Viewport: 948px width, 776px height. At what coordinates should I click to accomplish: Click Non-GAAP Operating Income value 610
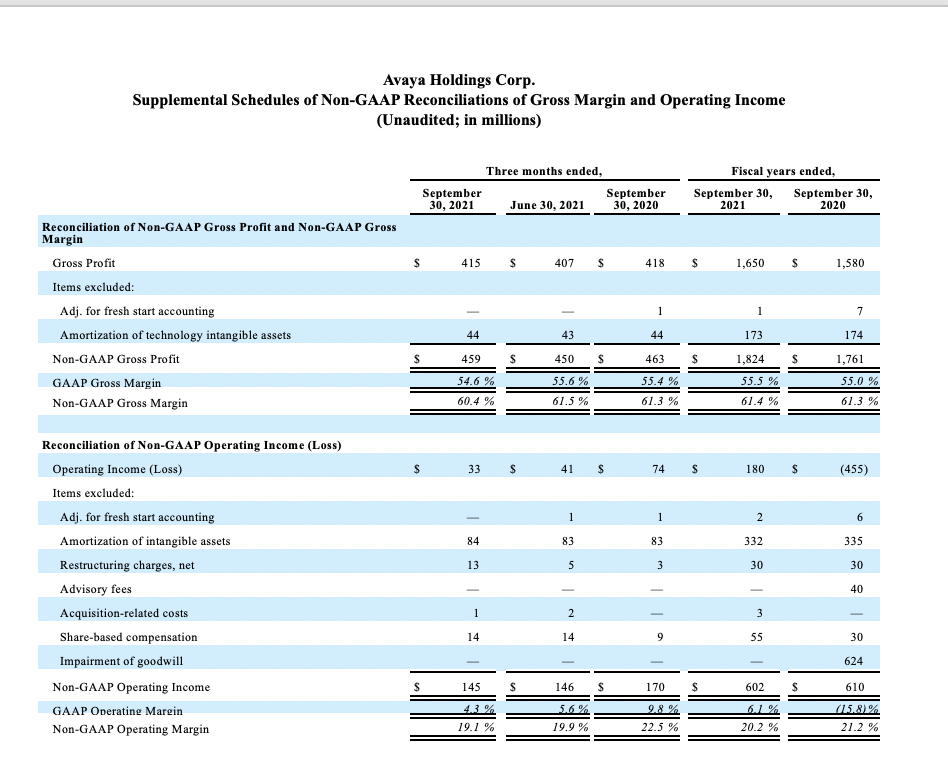click(x=854, y=687)
